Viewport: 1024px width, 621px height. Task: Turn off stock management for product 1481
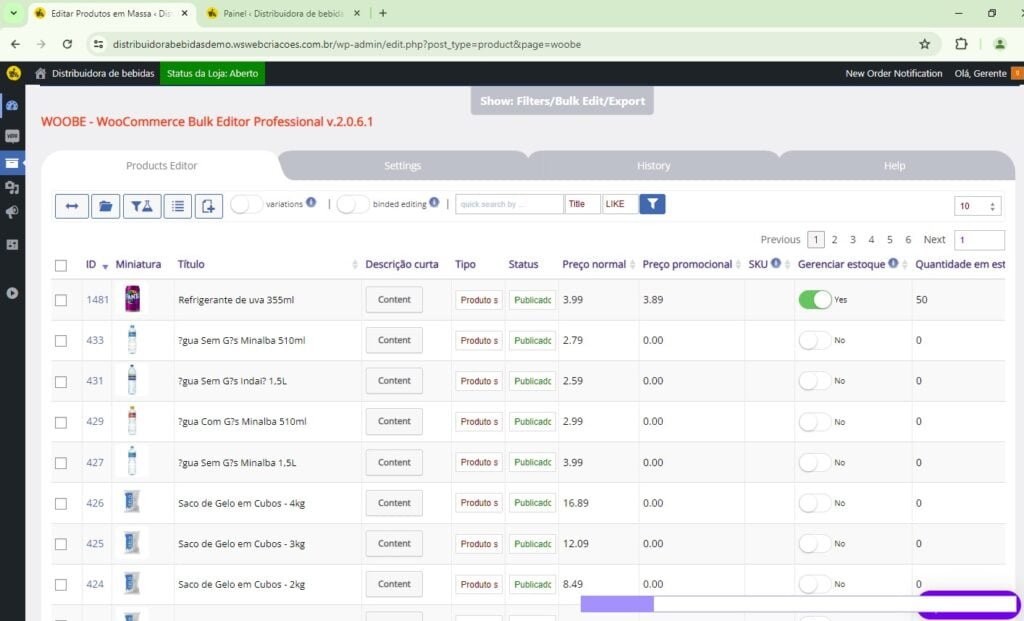tap(815, 299)
